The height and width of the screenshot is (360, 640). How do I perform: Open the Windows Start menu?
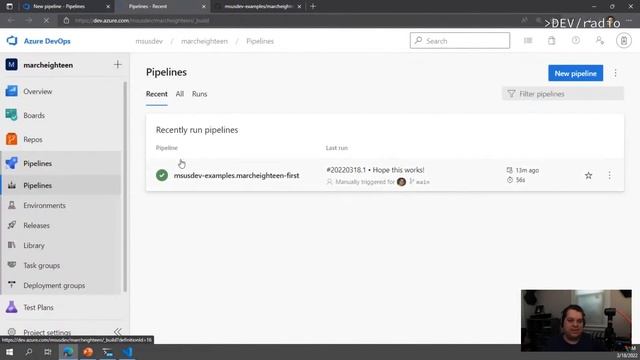[x=9, y=352]
